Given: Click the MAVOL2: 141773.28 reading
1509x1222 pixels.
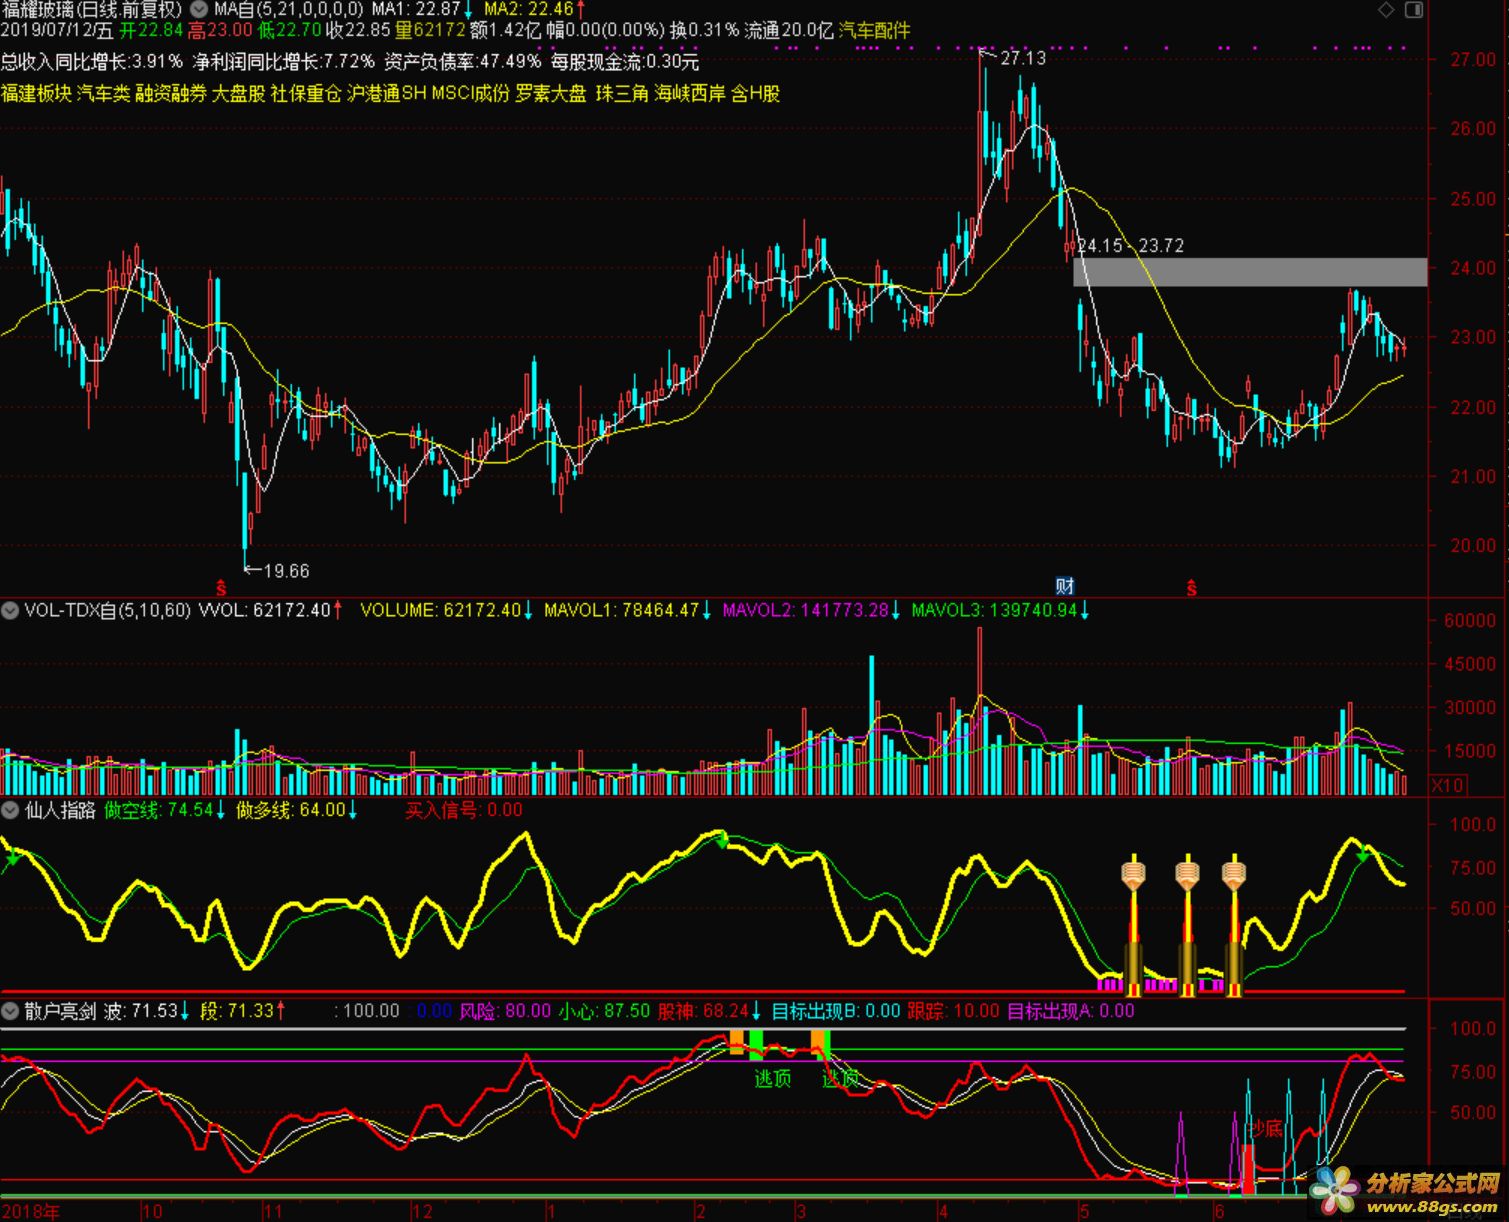Looking at the screenshot, I should [x=805, y=610].
